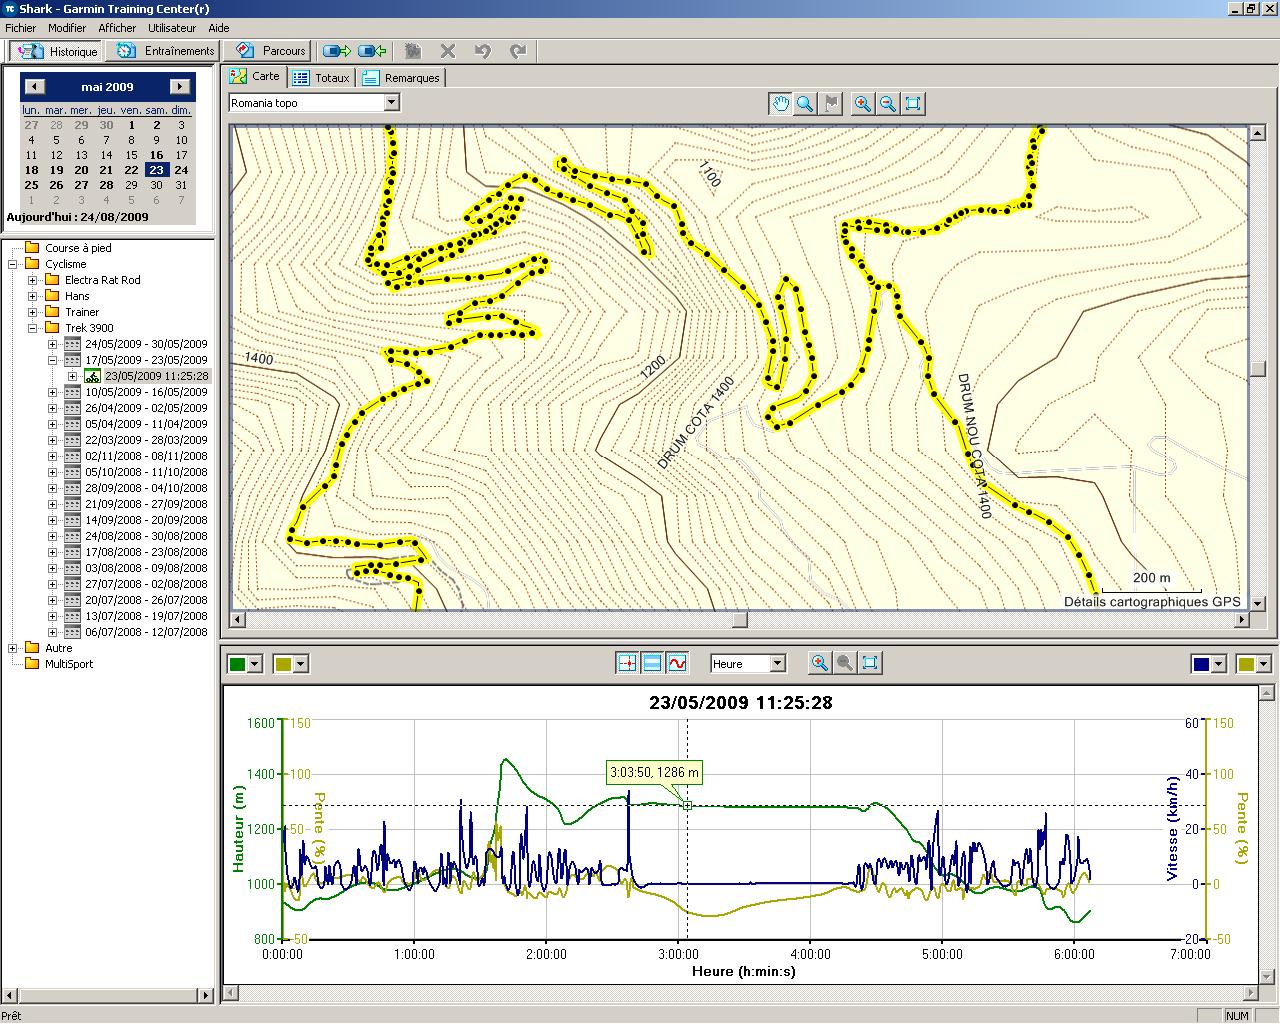Switch to the Totaux tab
The width and height of the screenshot is (1280, 1024).
point(321,77)
